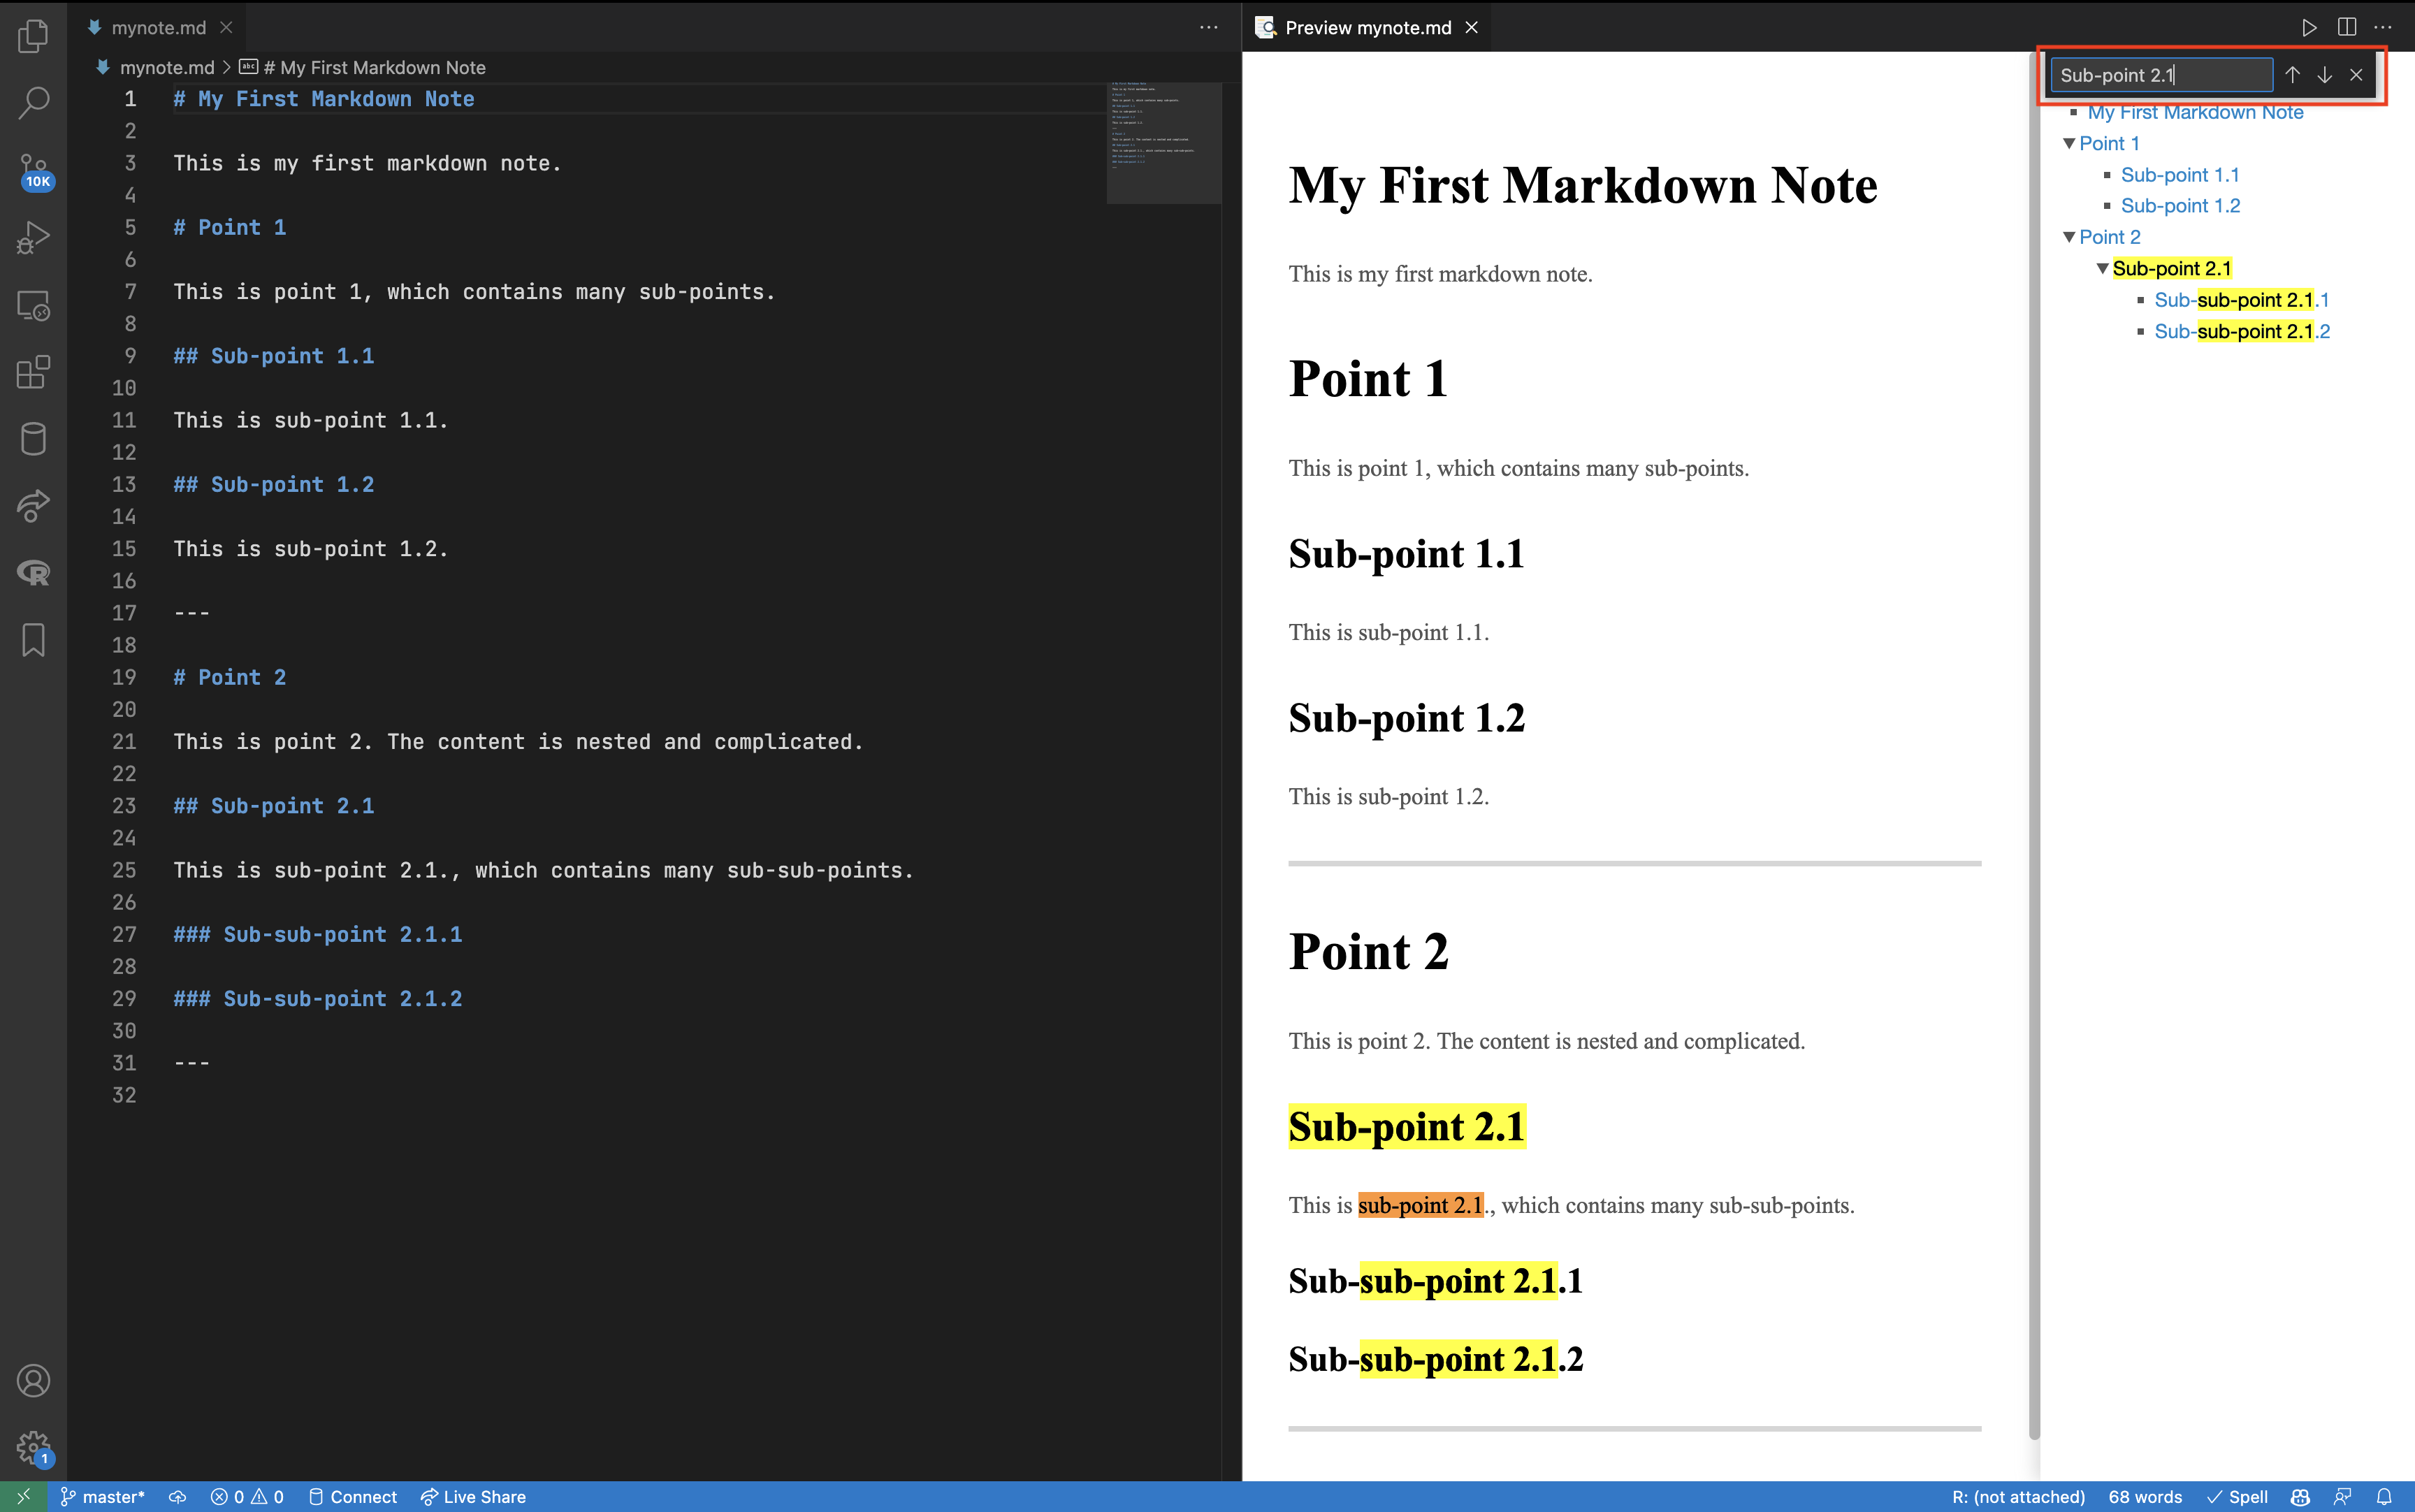Click the Copilot icon in status bar
Image resolution: width=2415 pixels, height=1512 pixels.
pos(2301,1497)
